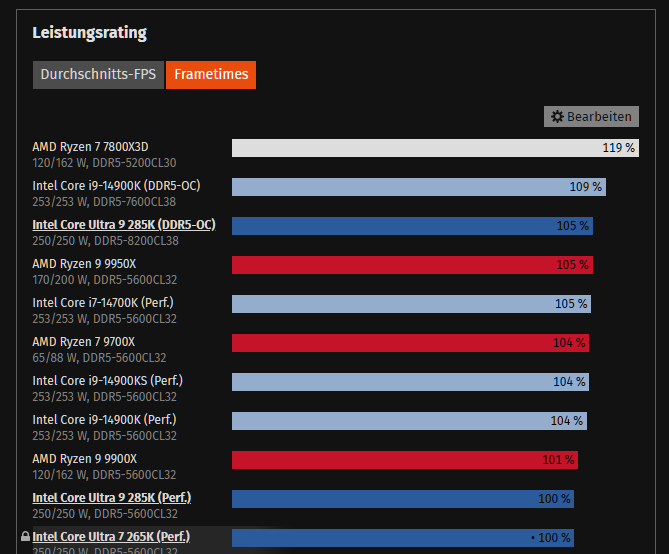Click the 65/88 W, DDR5-5600CL32 spec text
Image resolution: width=669 pixels, height=554 pixels.
click(x=99, y=358)
